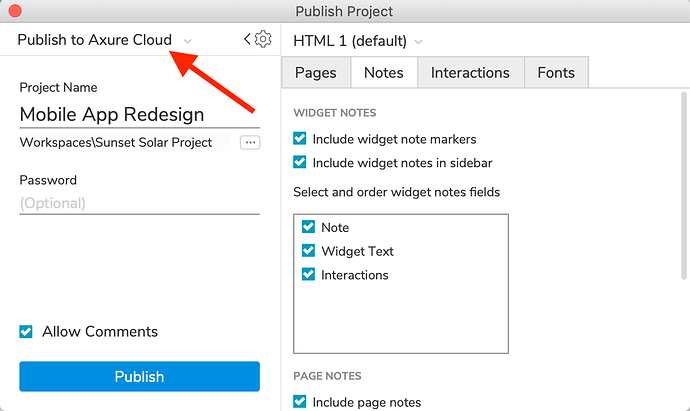This screenshot has height=411, width=690.
Task: Uncheck the Note field checkbox
Action: [x=308, y=227]
